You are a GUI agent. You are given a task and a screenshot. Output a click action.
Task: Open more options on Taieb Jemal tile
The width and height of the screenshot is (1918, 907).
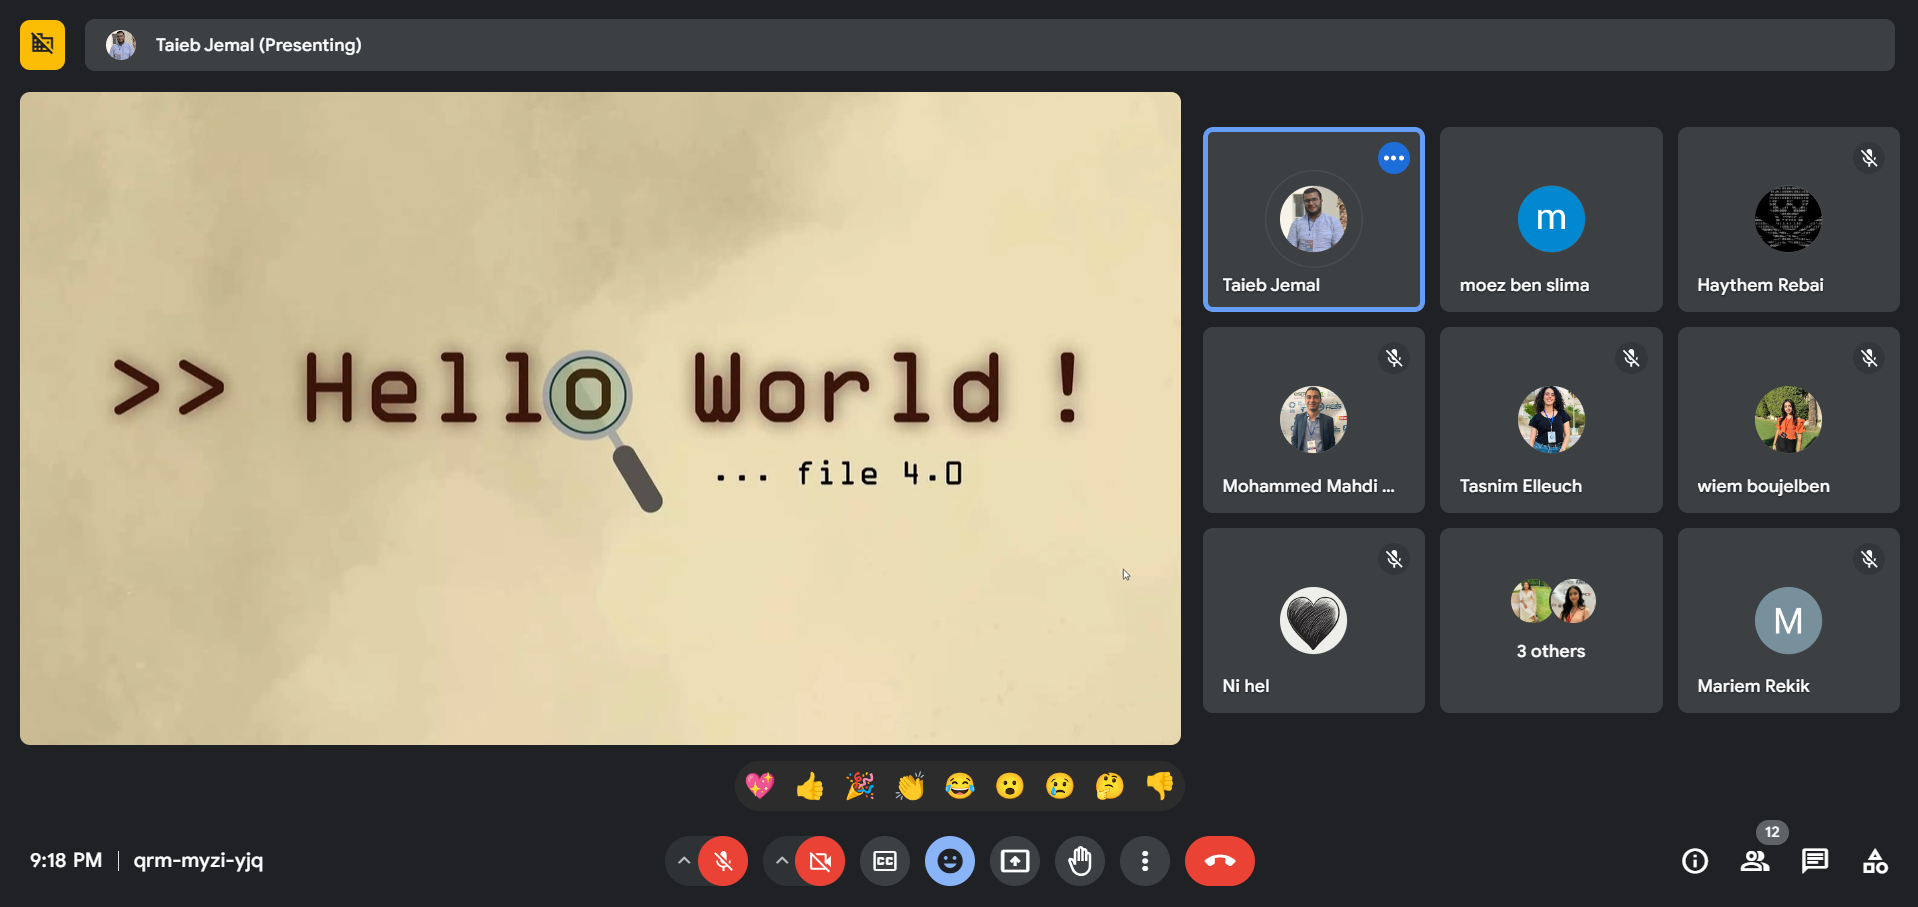click(x=1393, y=158)
